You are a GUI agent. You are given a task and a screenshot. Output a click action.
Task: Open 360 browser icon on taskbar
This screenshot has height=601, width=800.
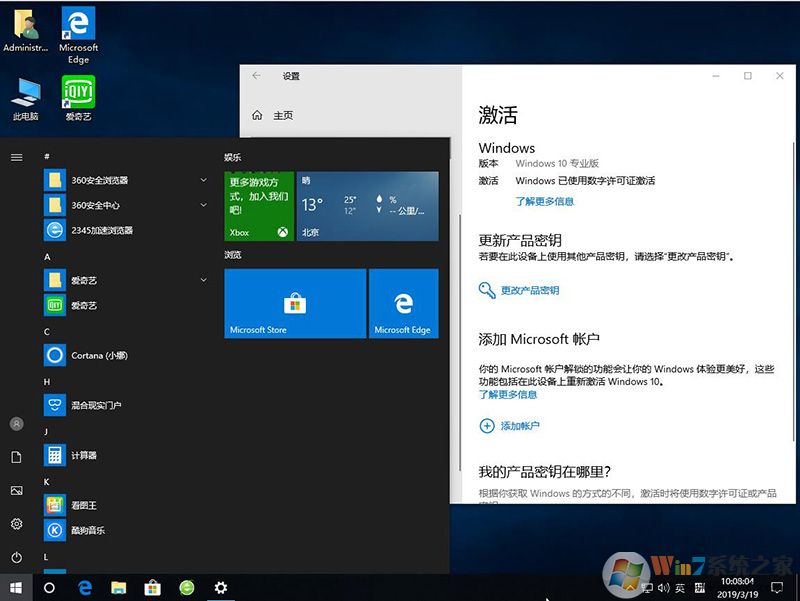pyautogui.click(x=187, y=588)
